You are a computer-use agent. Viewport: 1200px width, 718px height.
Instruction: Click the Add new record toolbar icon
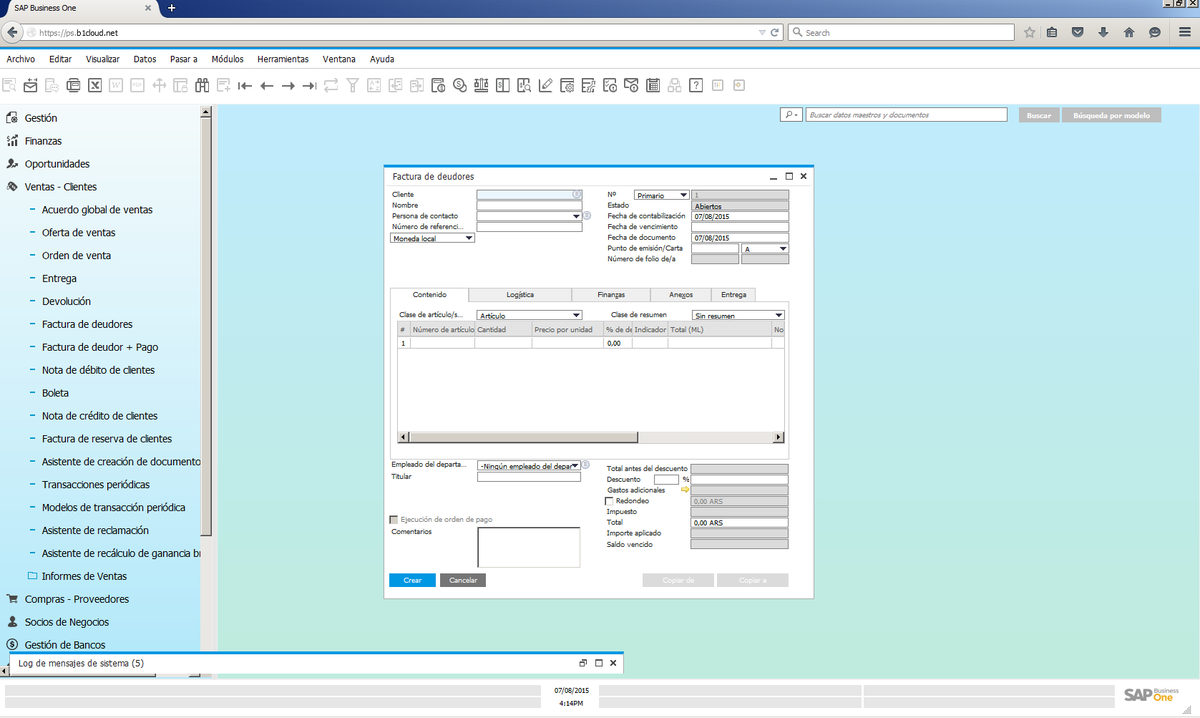tap(224, 85)
